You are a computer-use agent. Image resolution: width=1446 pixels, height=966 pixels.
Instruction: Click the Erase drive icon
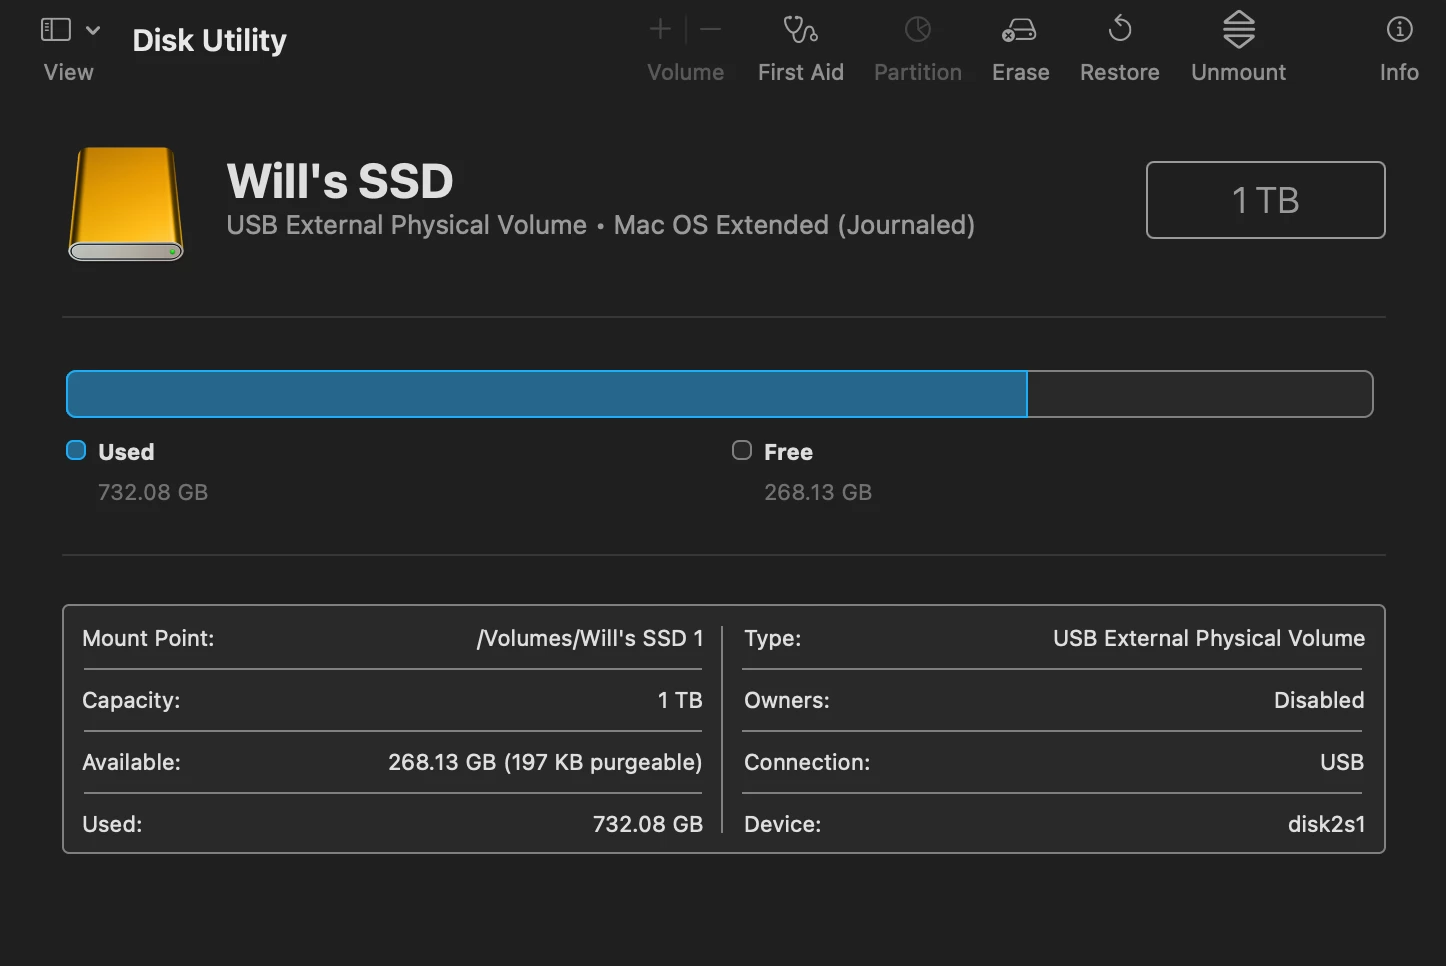click(x=1019, y=30)
